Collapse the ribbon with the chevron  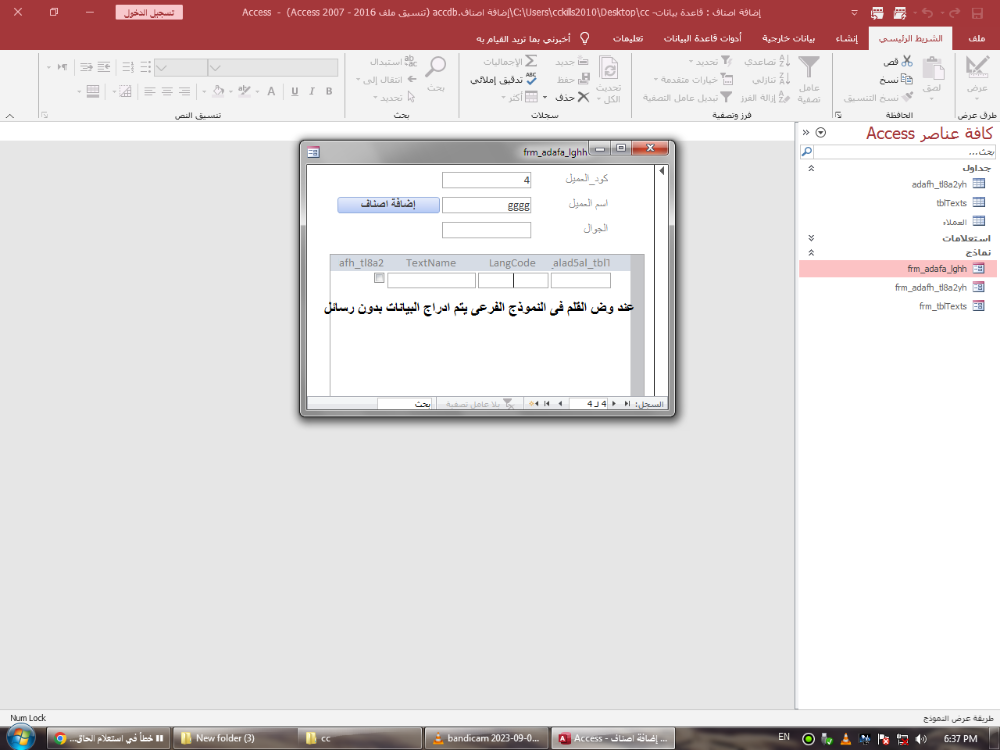[x=10, y=116]
